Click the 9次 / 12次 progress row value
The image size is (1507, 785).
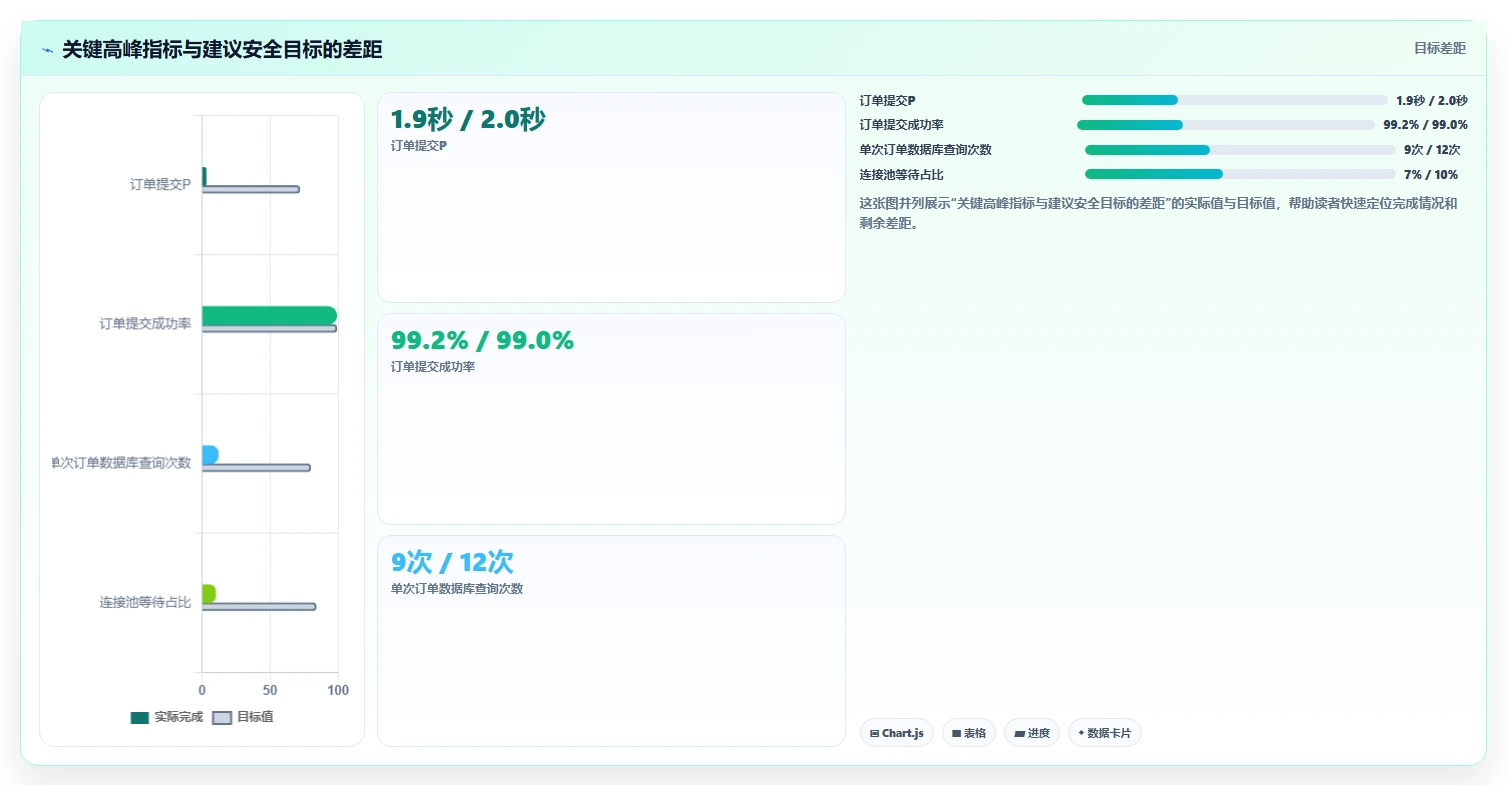click(x=1432, y=150)
